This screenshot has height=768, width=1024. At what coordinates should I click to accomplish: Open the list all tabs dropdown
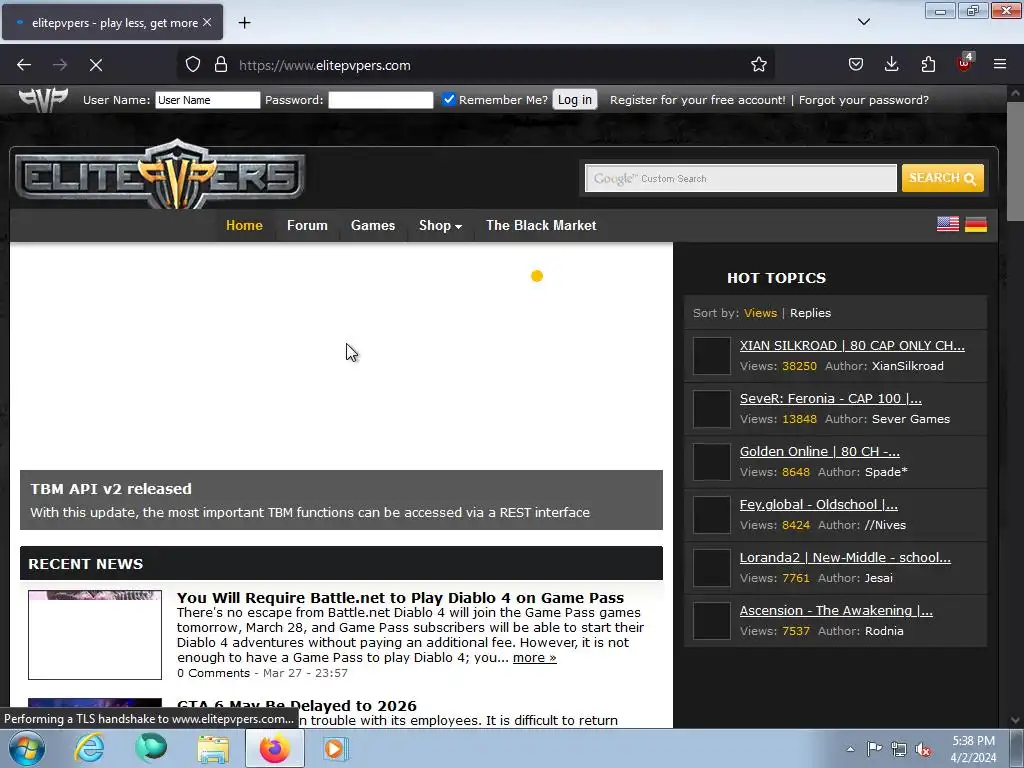(863, 22)
